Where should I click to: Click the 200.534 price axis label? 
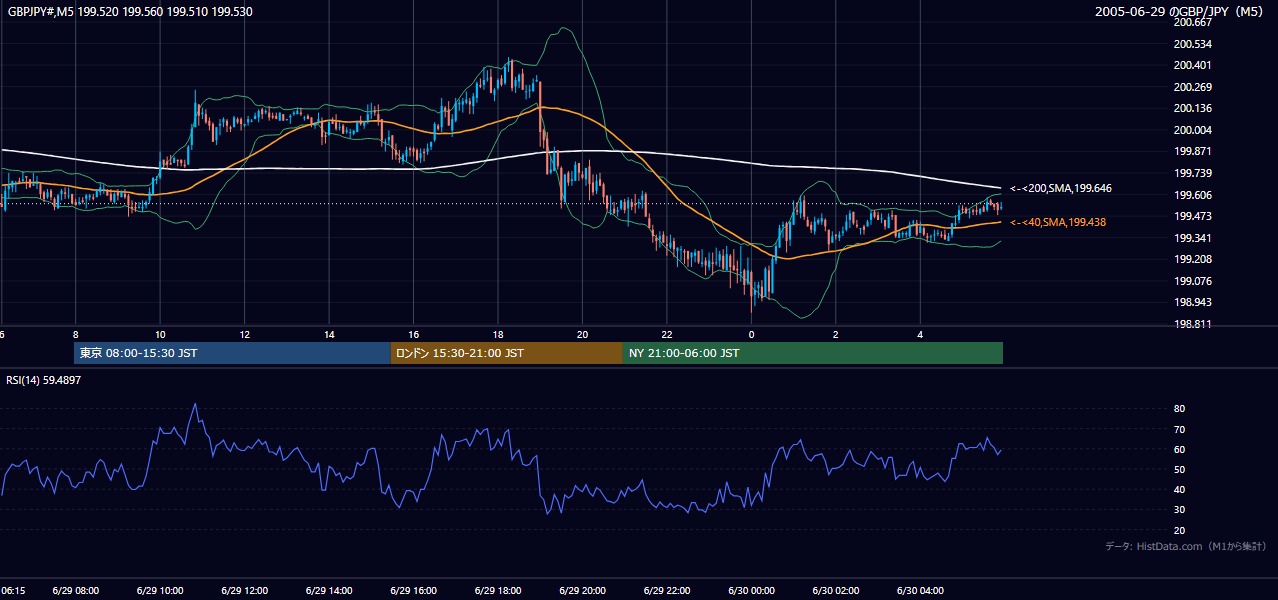pyautogui.click(x=1191, y=44)
